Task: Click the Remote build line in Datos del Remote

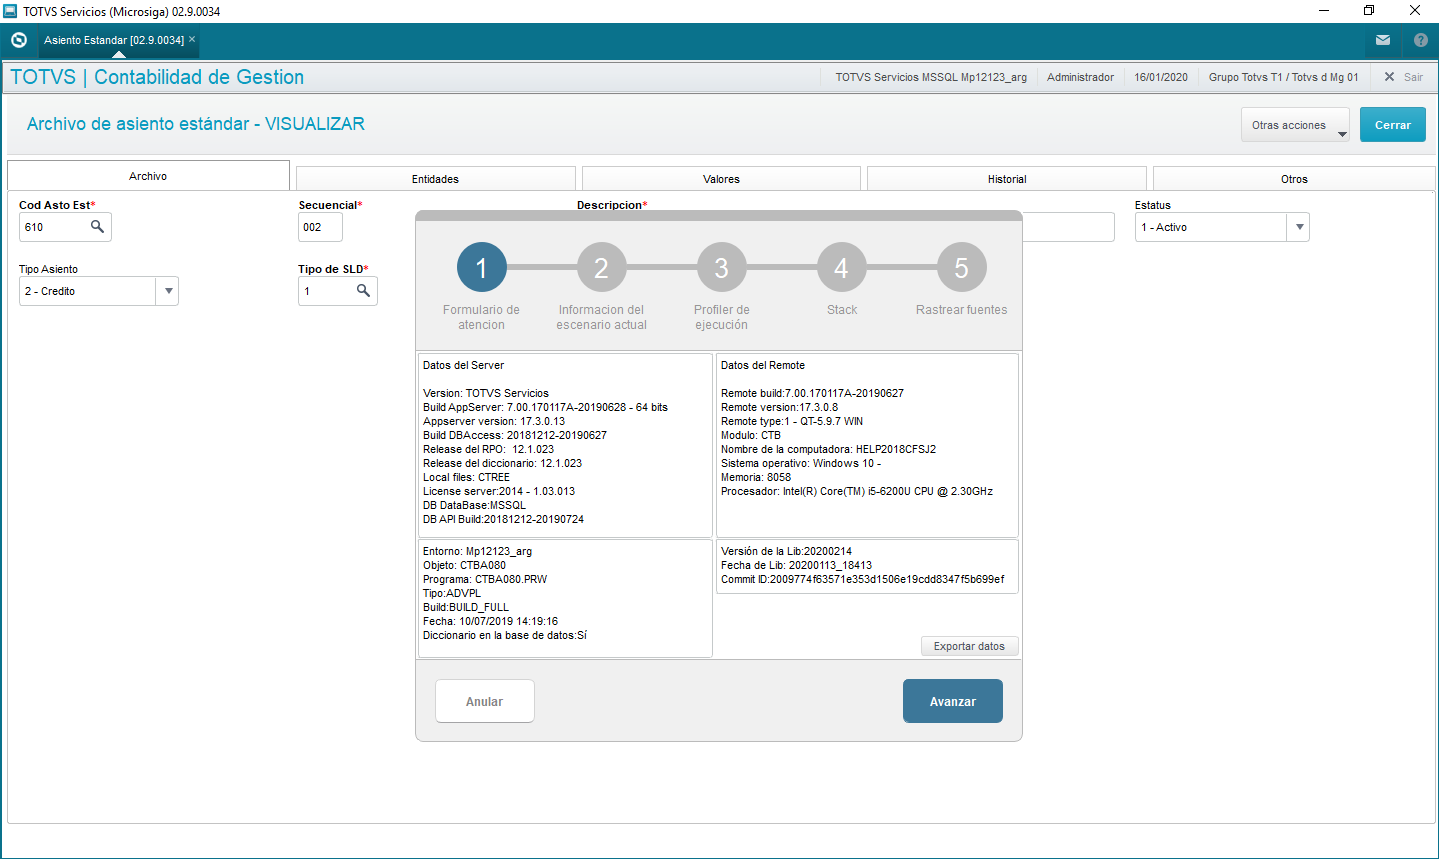Action: click(x=812, y=393)
